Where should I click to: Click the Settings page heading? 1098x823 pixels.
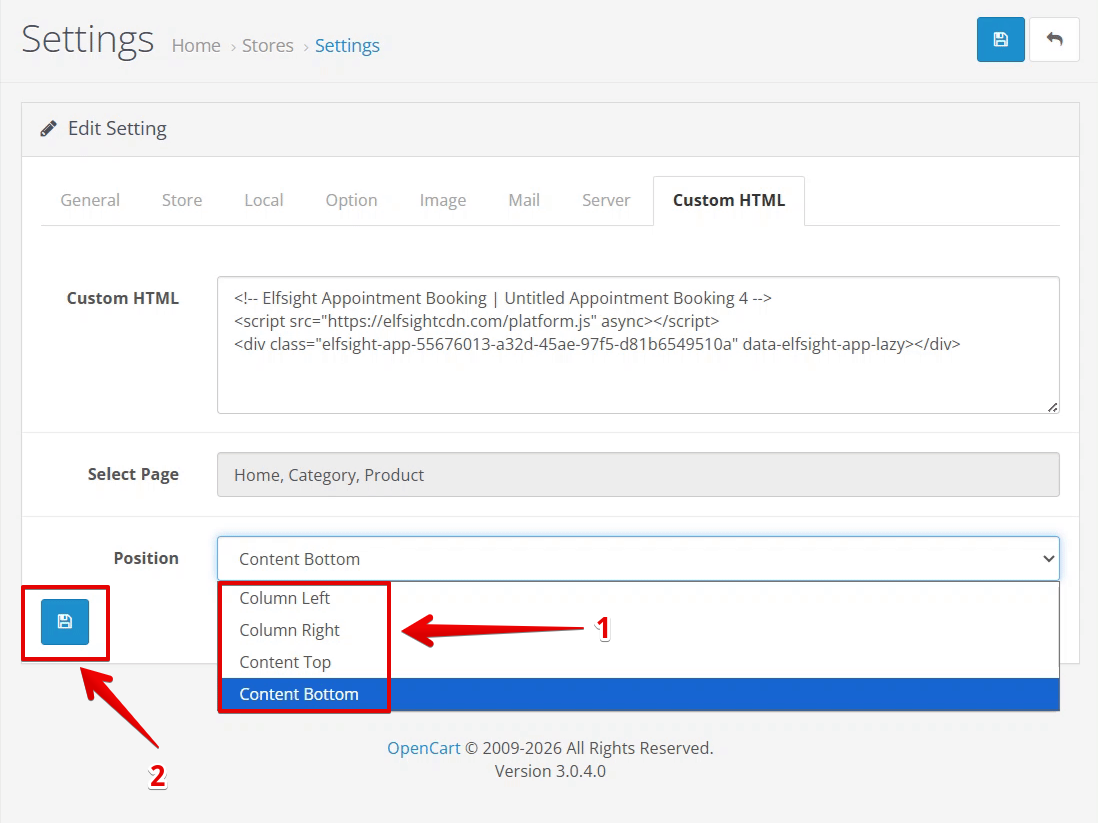[x=88, y=39]
